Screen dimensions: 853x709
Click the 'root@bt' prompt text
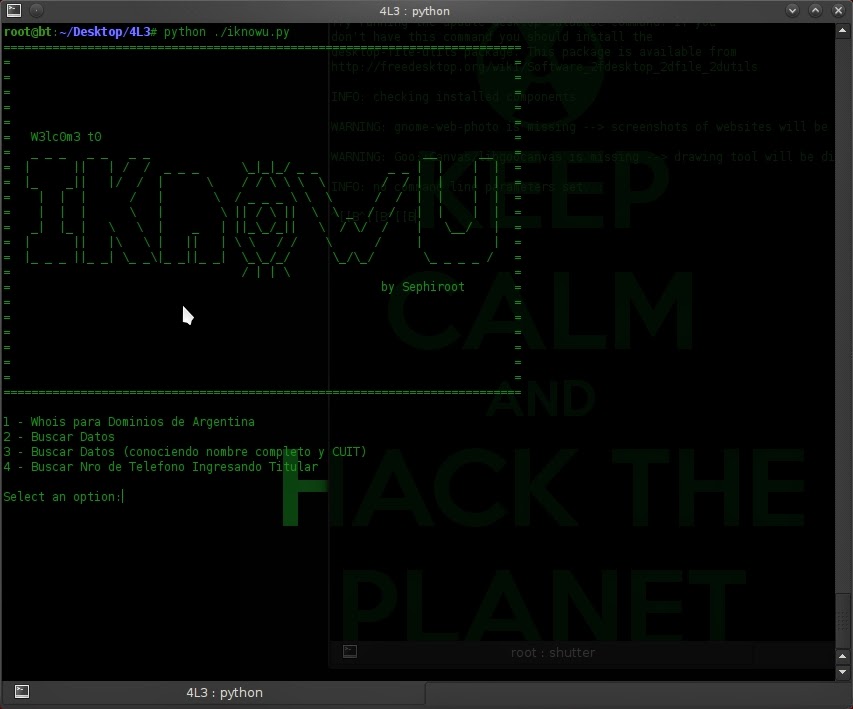[x=27, y=32]
